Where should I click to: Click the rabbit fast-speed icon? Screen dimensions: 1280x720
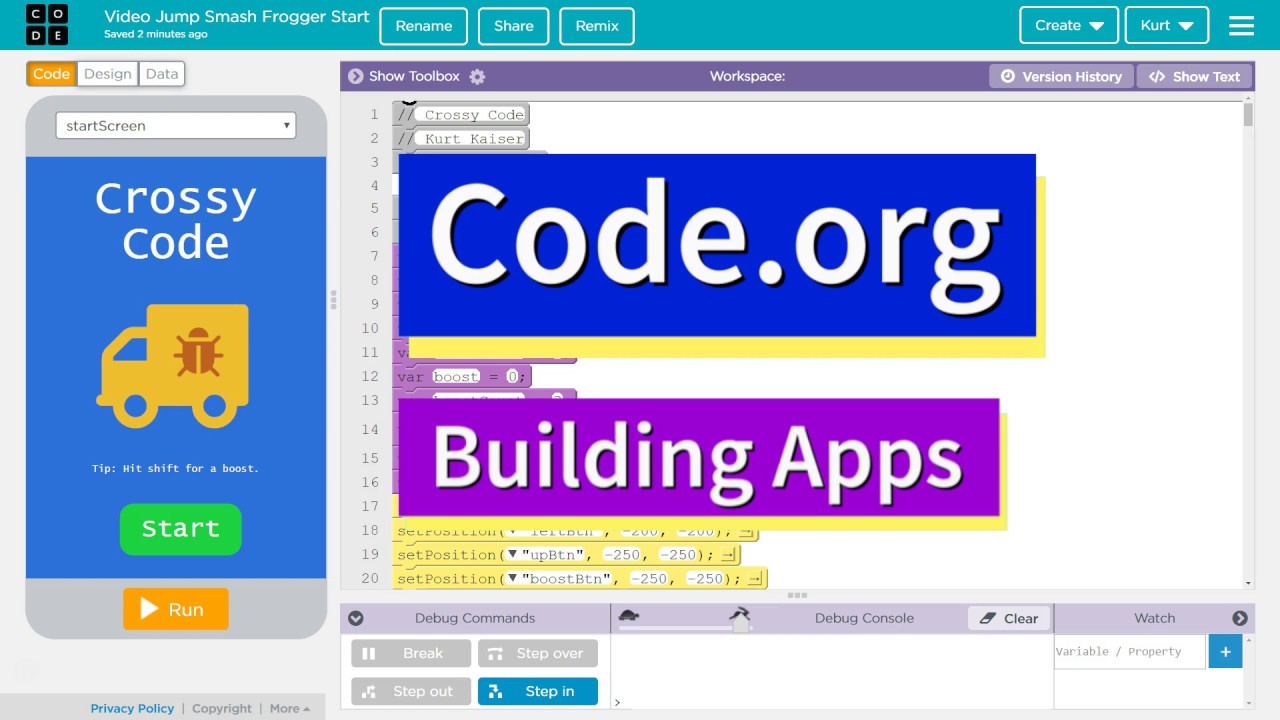click(740, 614)
